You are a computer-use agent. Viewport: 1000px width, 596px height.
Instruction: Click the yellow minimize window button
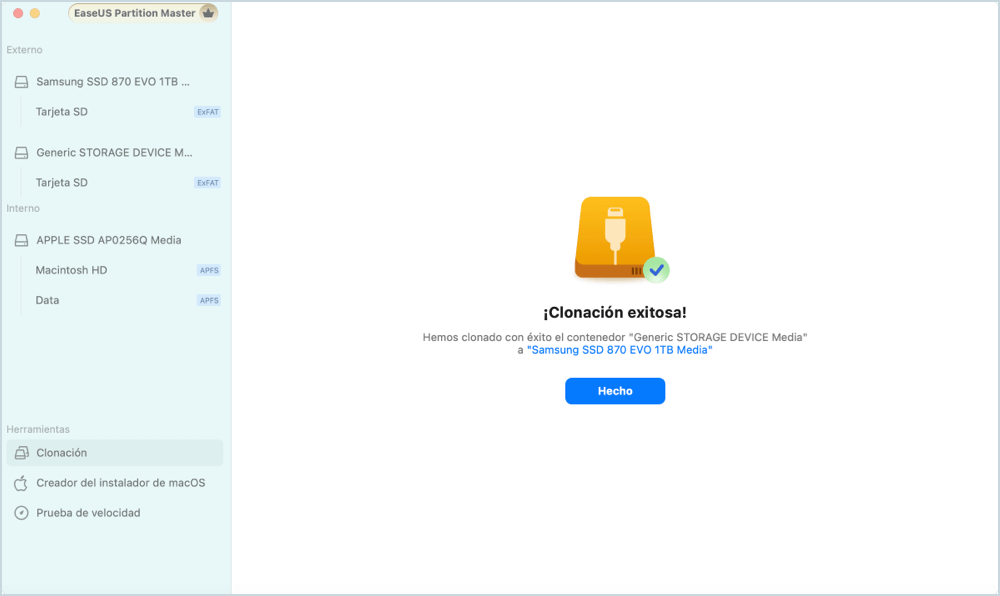[34, 13]
